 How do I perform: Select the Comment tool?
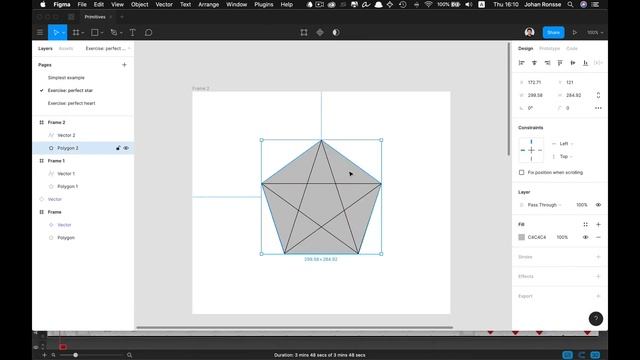tap(149, 32)
